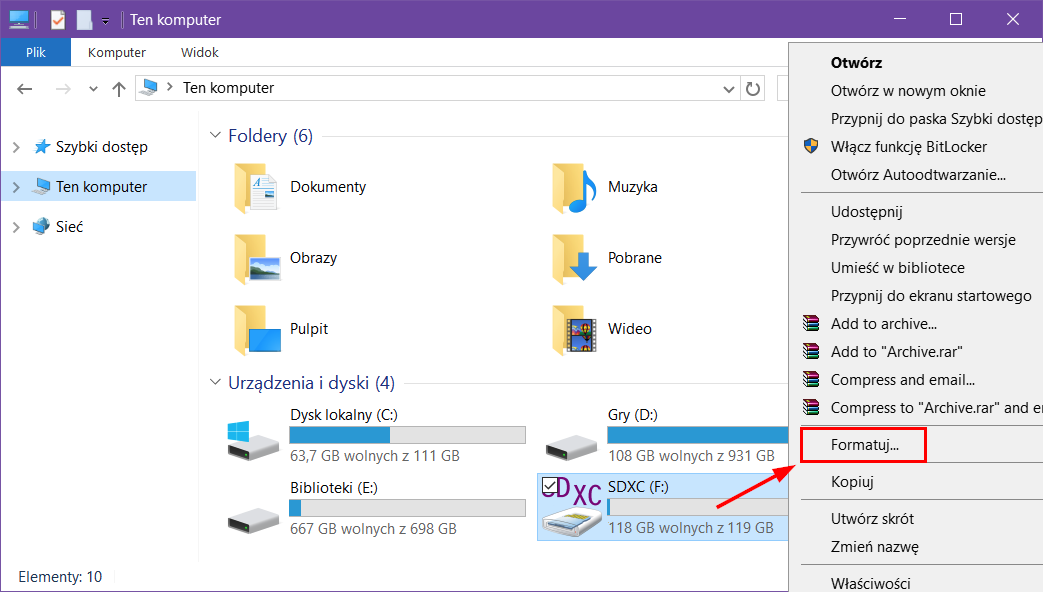Collapse the Urządzenia i dyski (4) group

point(215,382)
